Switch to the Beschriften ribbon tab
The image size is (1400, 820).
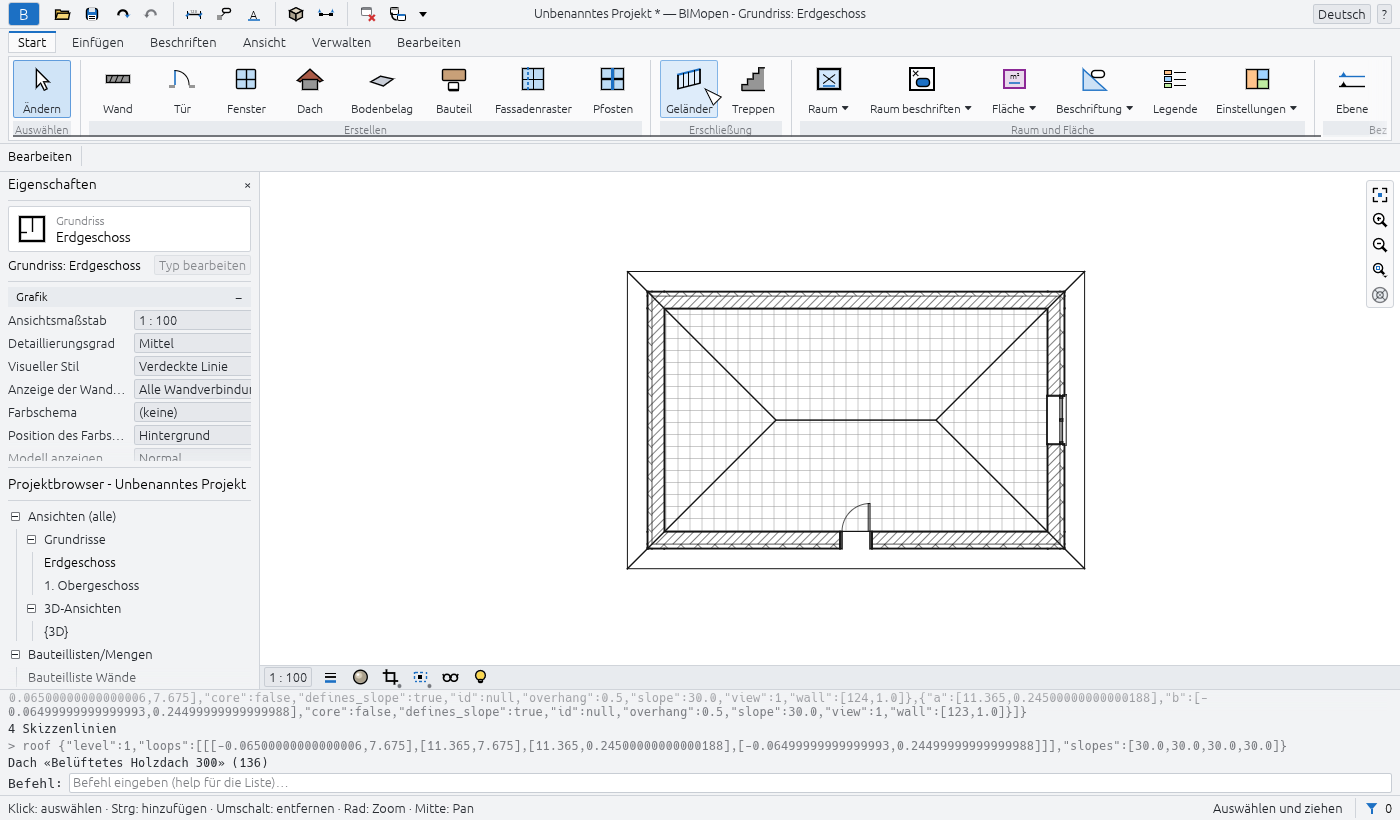click(x=183, y=42)
